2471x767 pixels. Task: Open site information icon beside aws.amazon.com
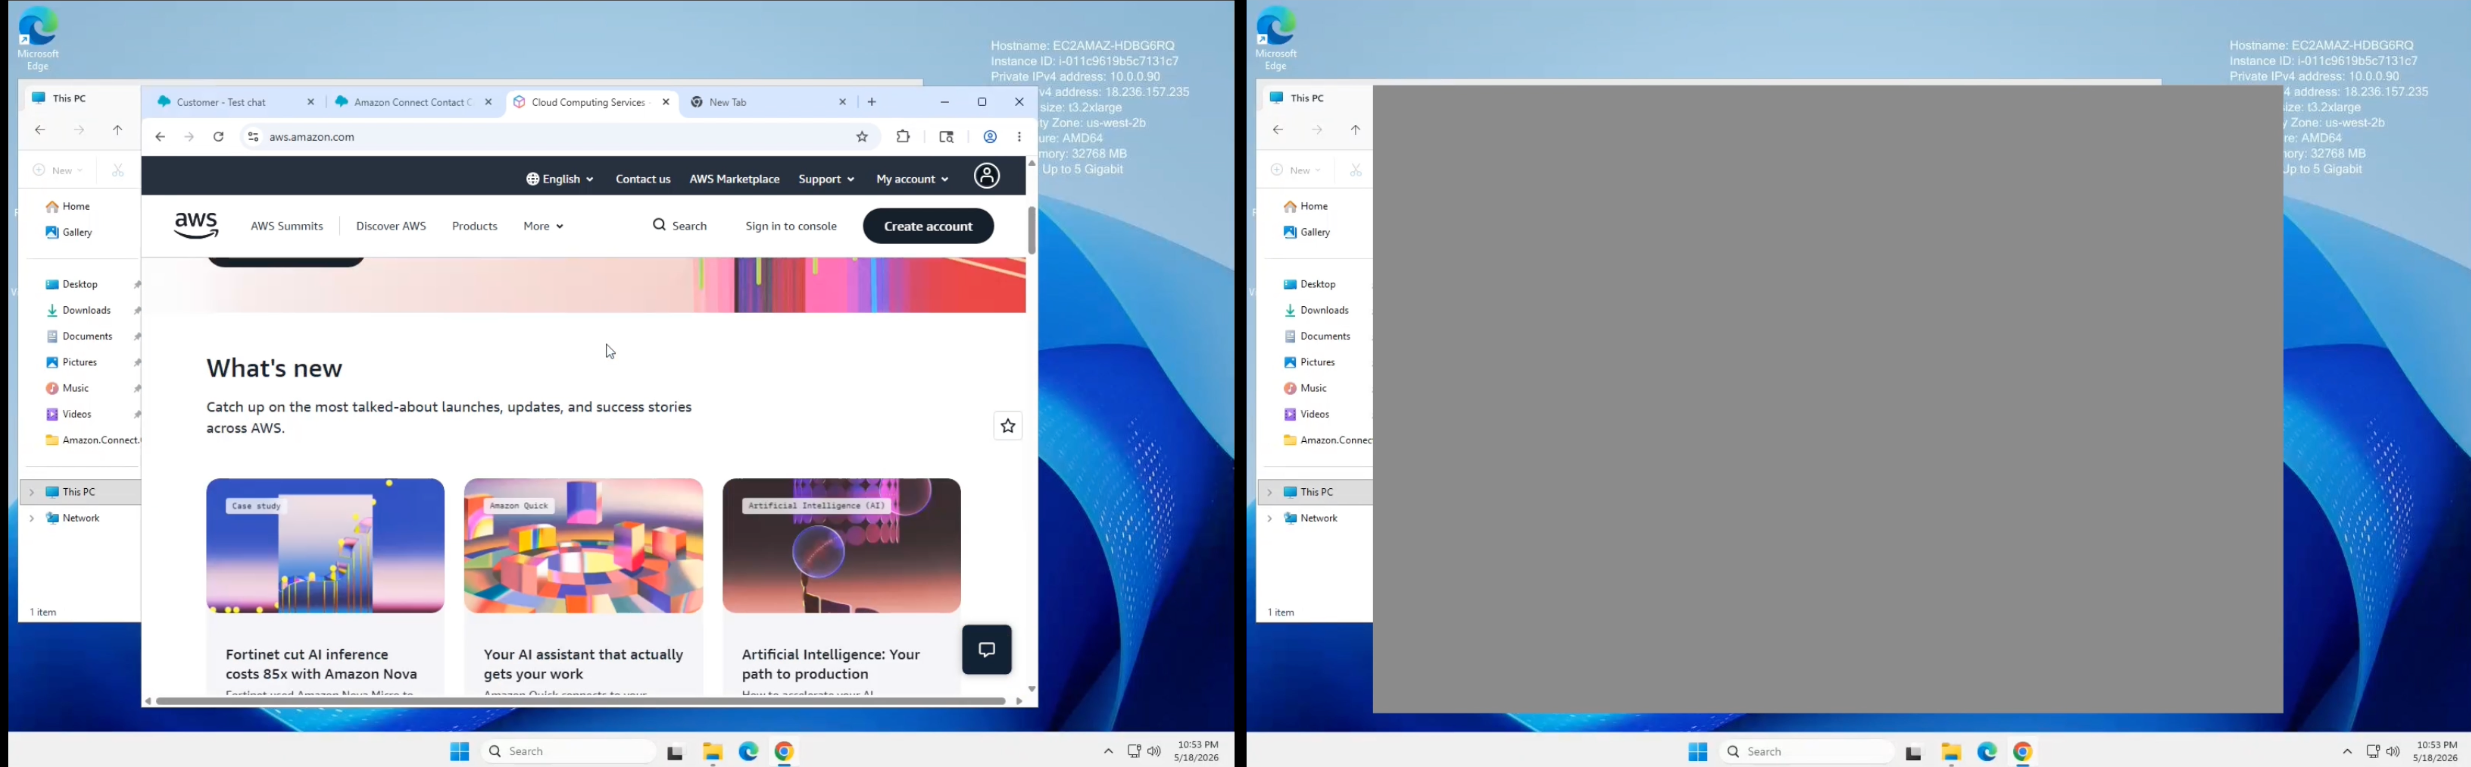pyautogui.click(x=253, y=137)
